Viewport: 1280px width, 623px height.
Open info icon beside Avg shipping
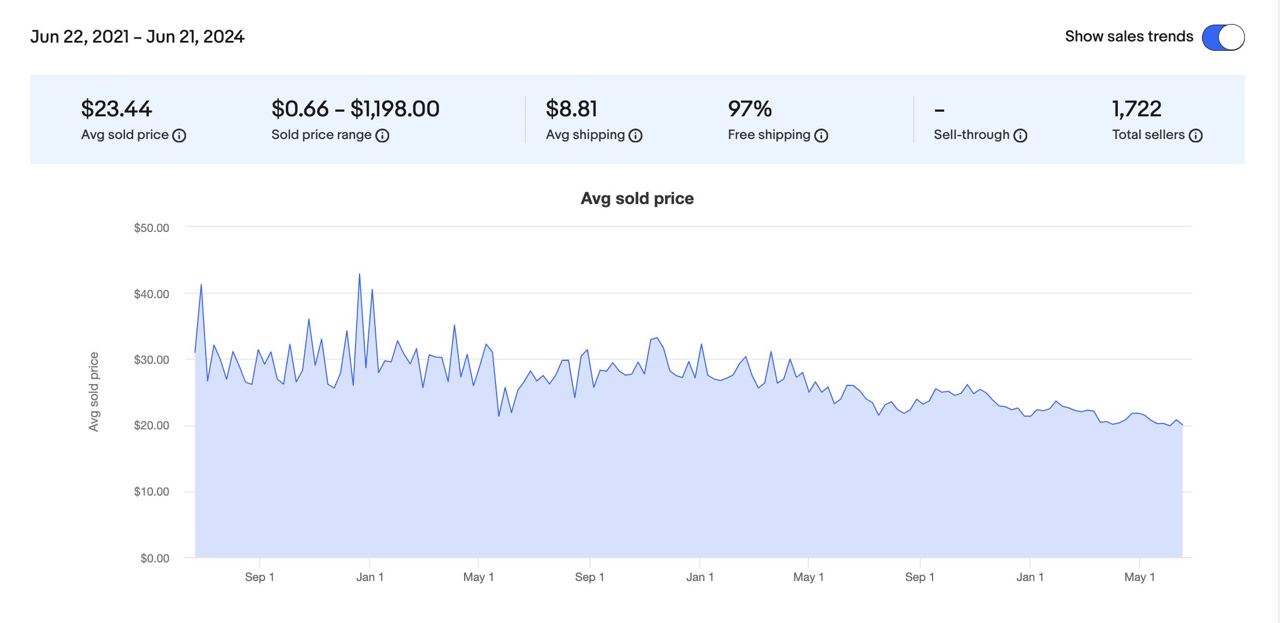635,136
